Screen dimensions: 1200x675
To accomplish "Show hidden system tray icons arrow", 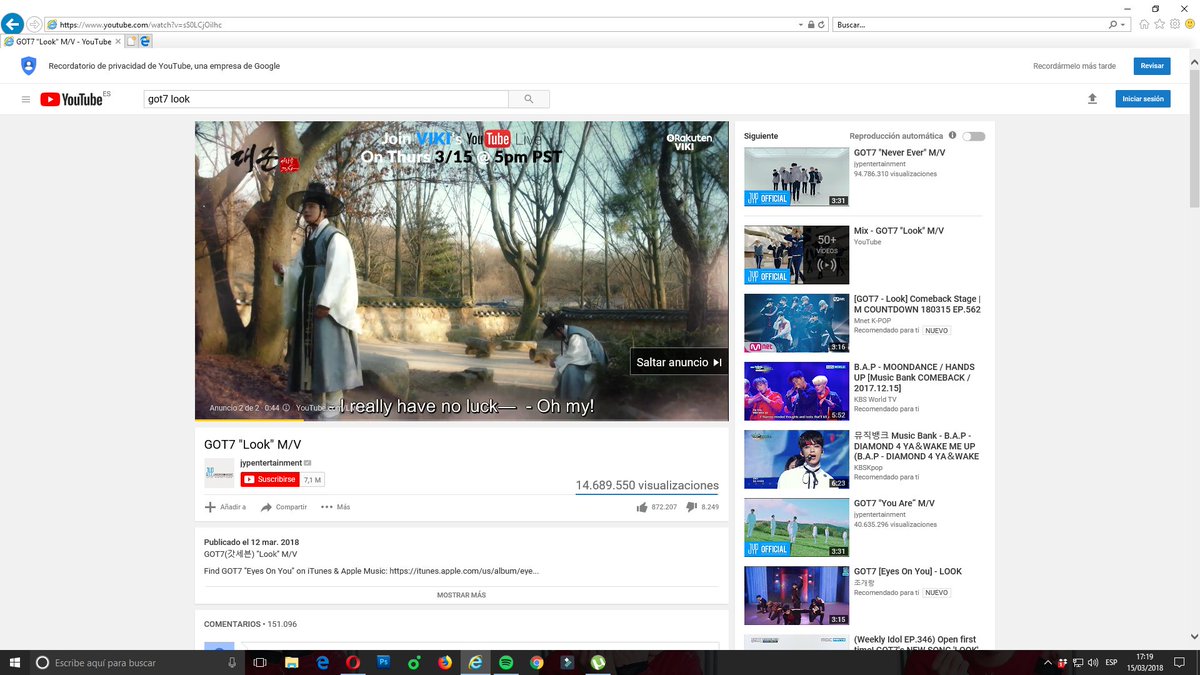I will tap(1049, 662).
